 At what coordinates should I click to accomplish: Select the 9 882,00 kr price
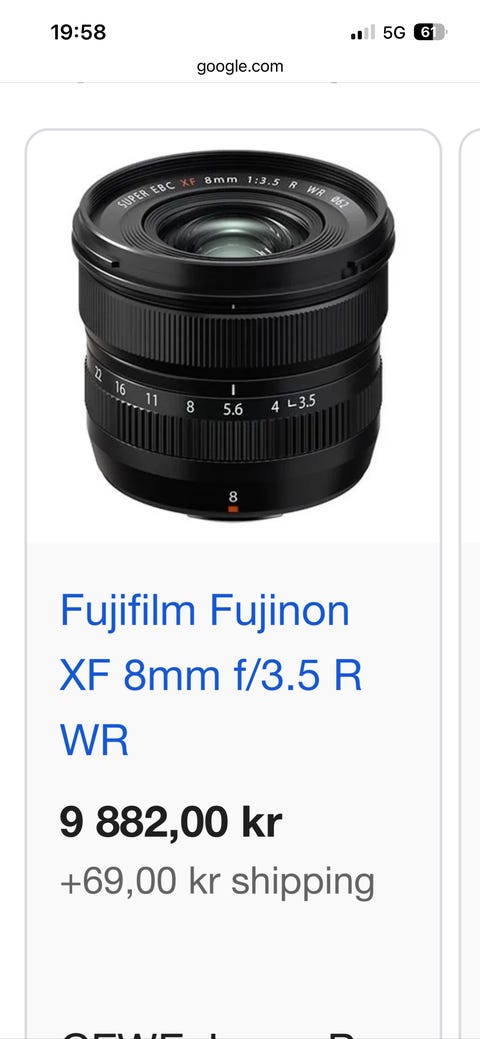click(171, 823)
